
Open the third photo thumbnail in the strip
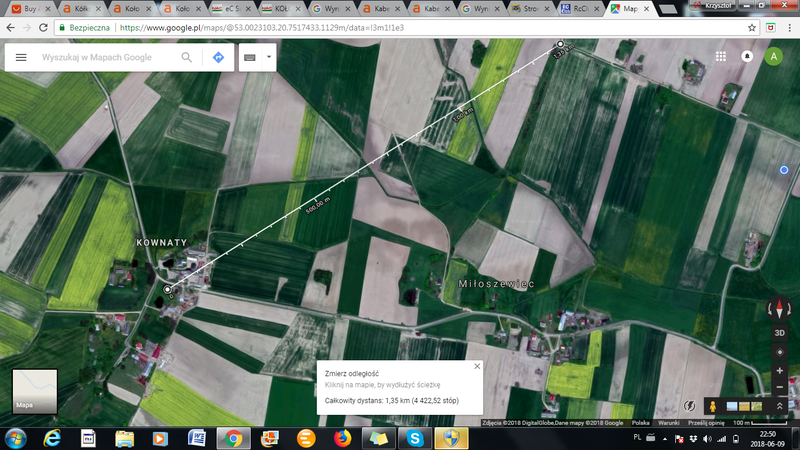point(756,406)
